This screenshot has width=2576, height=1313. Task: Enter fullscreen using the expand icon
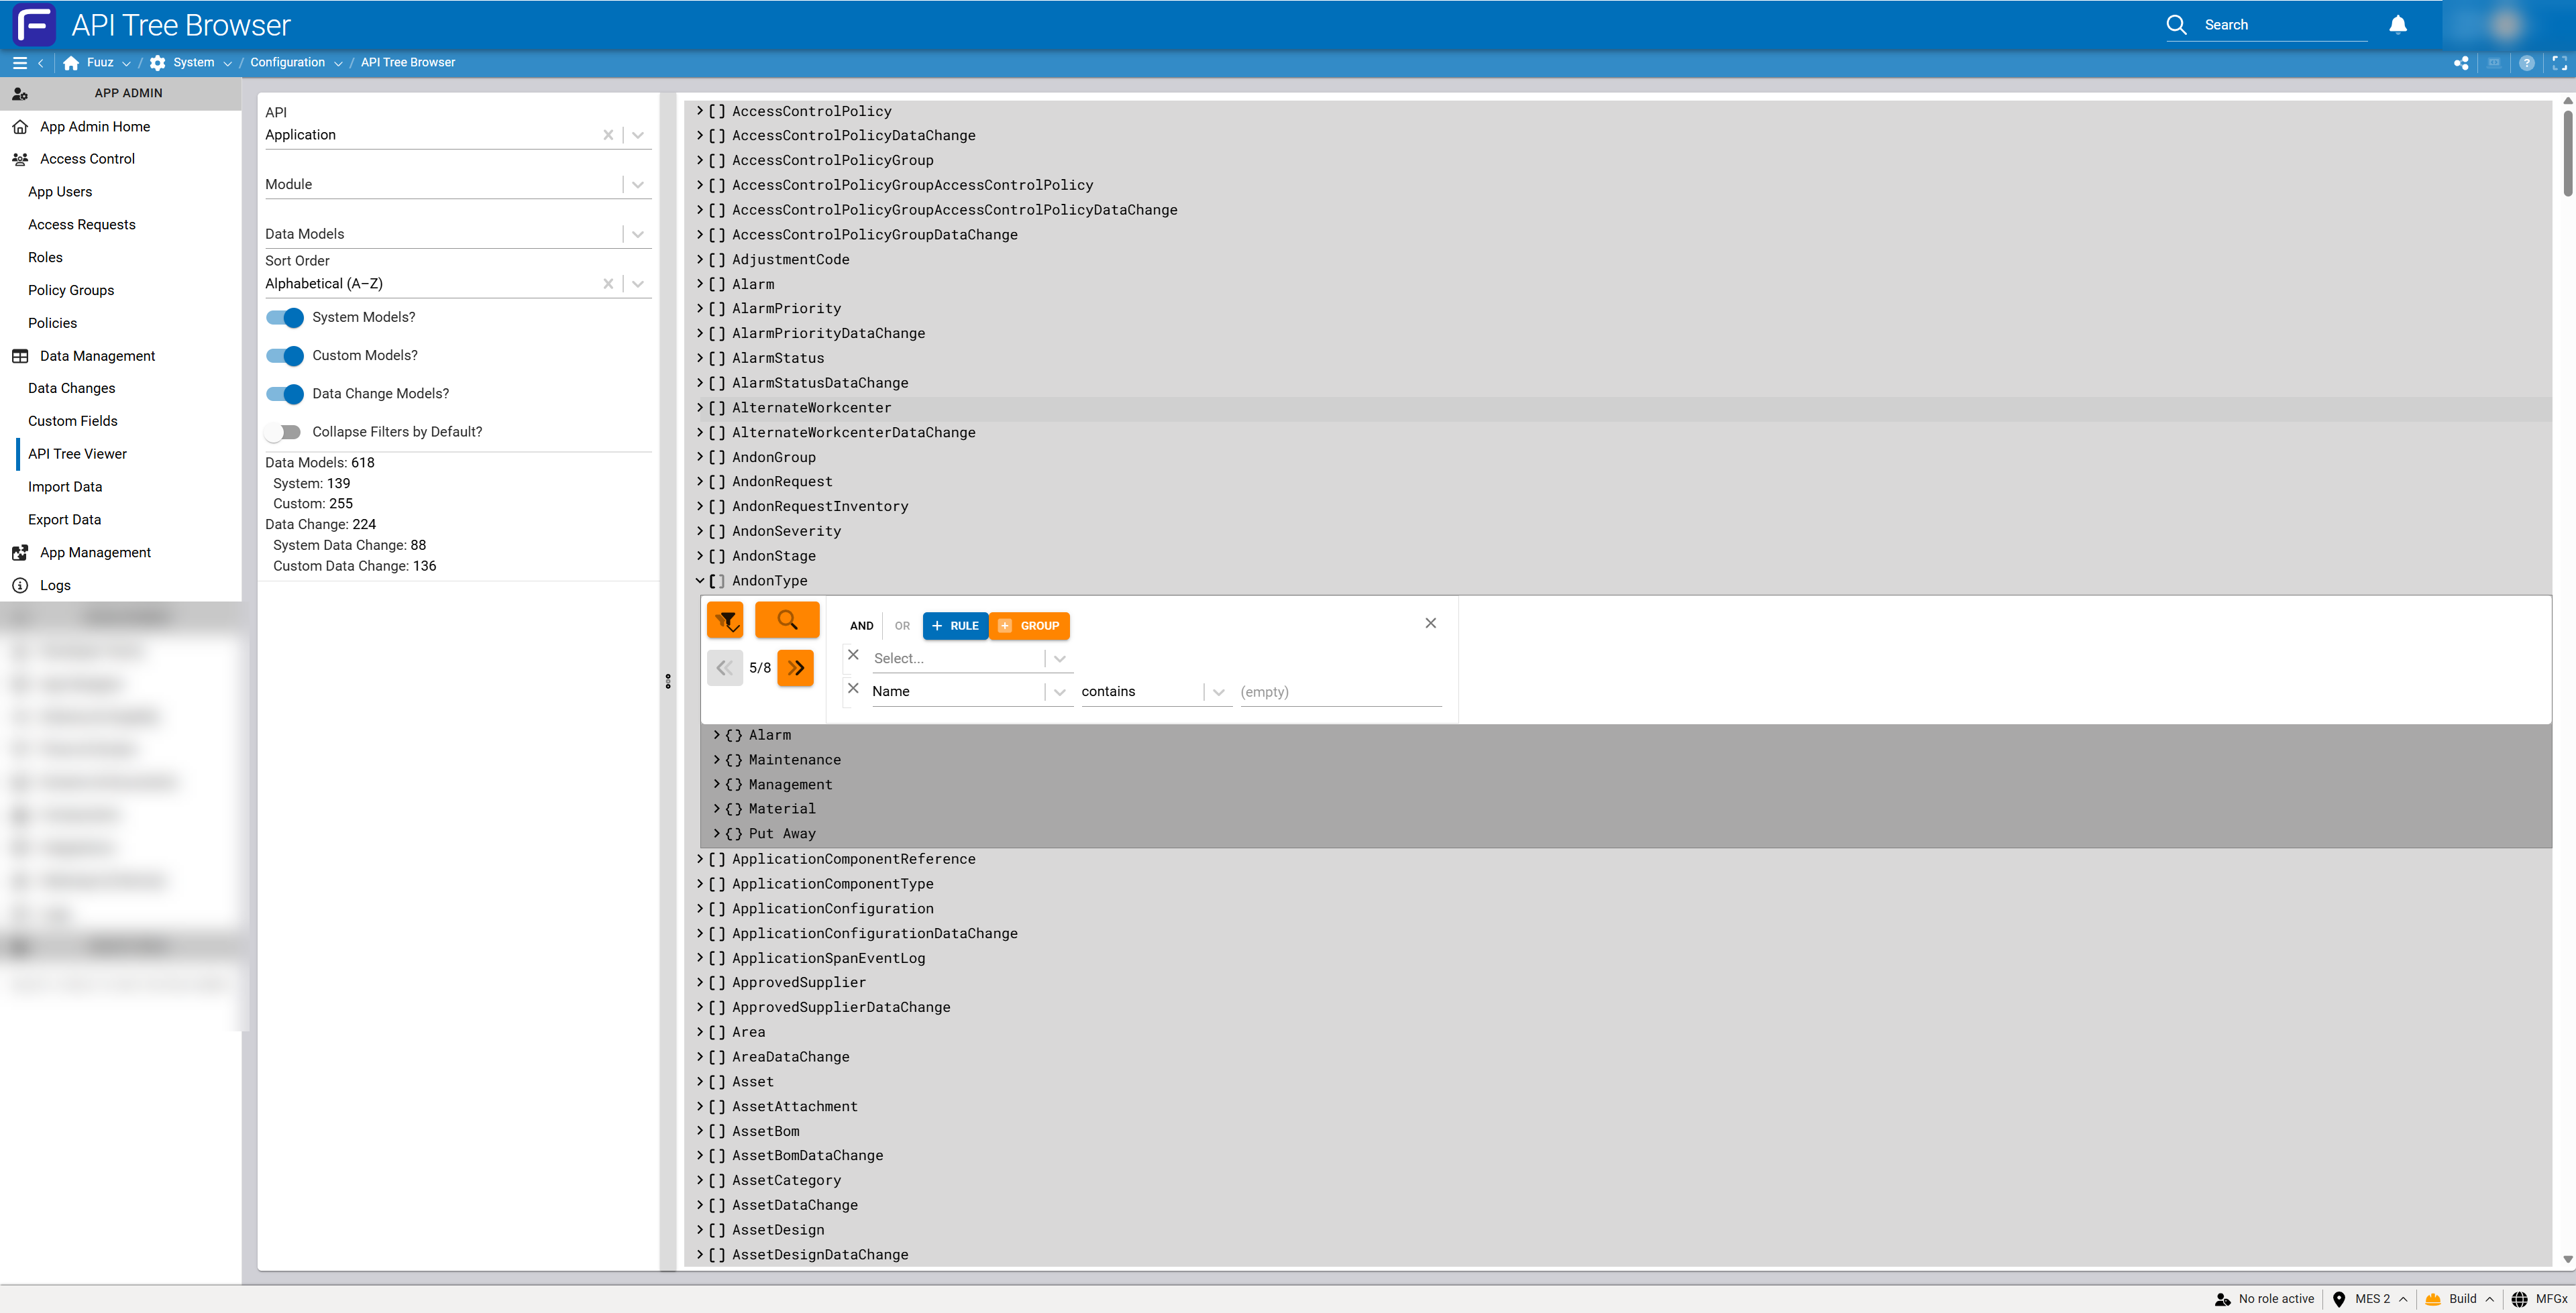point(2559,63)
